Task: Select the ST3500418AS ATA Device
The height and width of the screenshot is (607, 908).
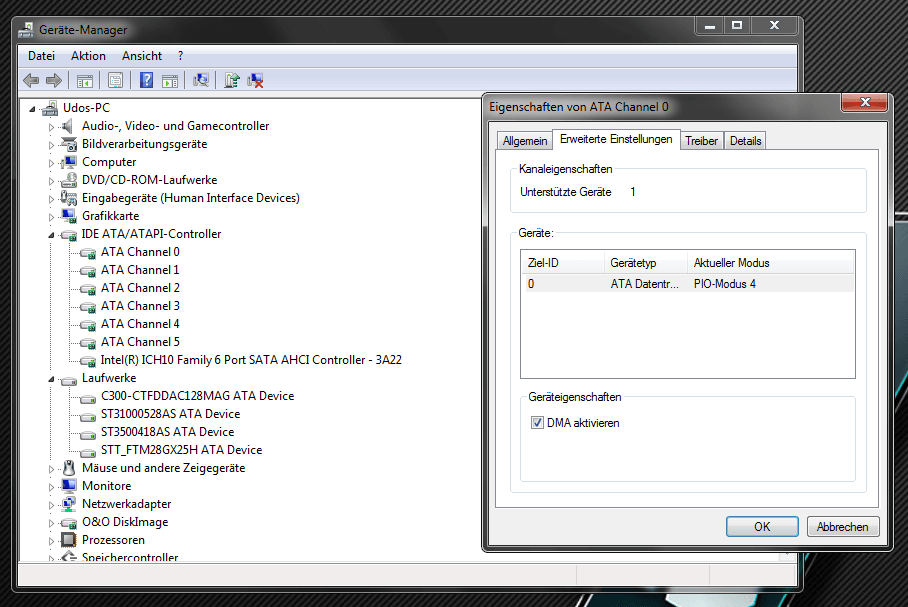Action: (167, 432)
